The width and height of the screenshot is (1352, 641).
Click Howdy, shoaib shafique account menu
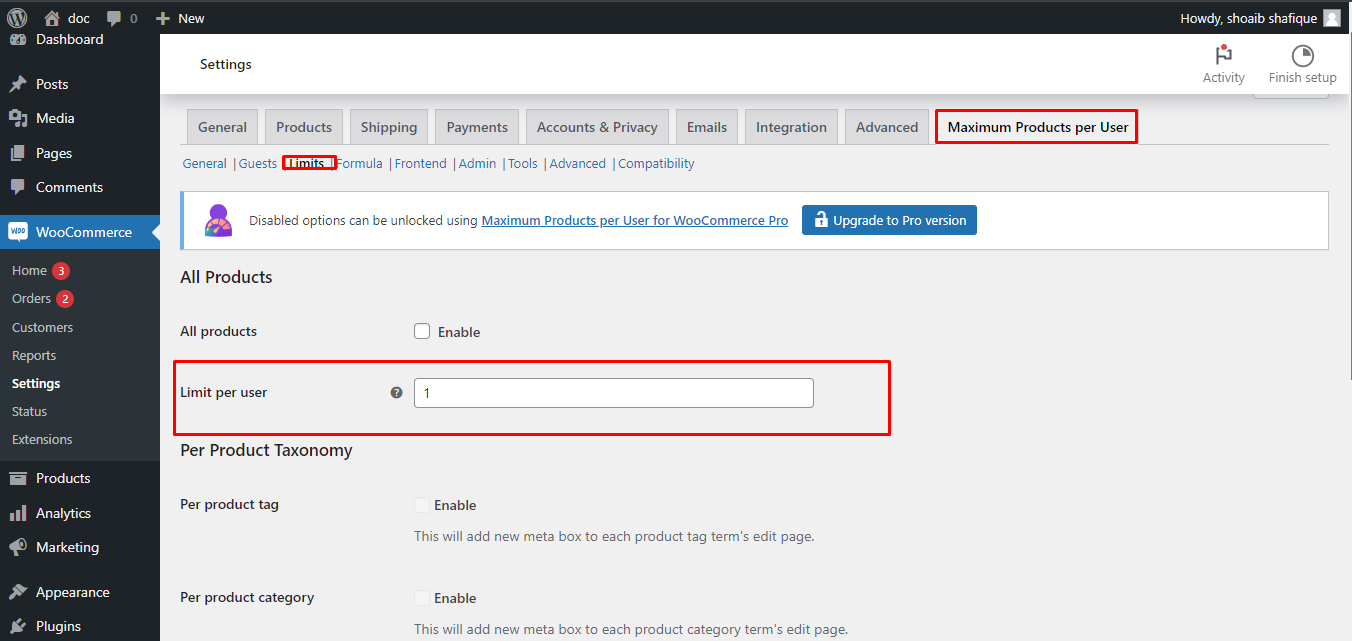click(1260, 18)
